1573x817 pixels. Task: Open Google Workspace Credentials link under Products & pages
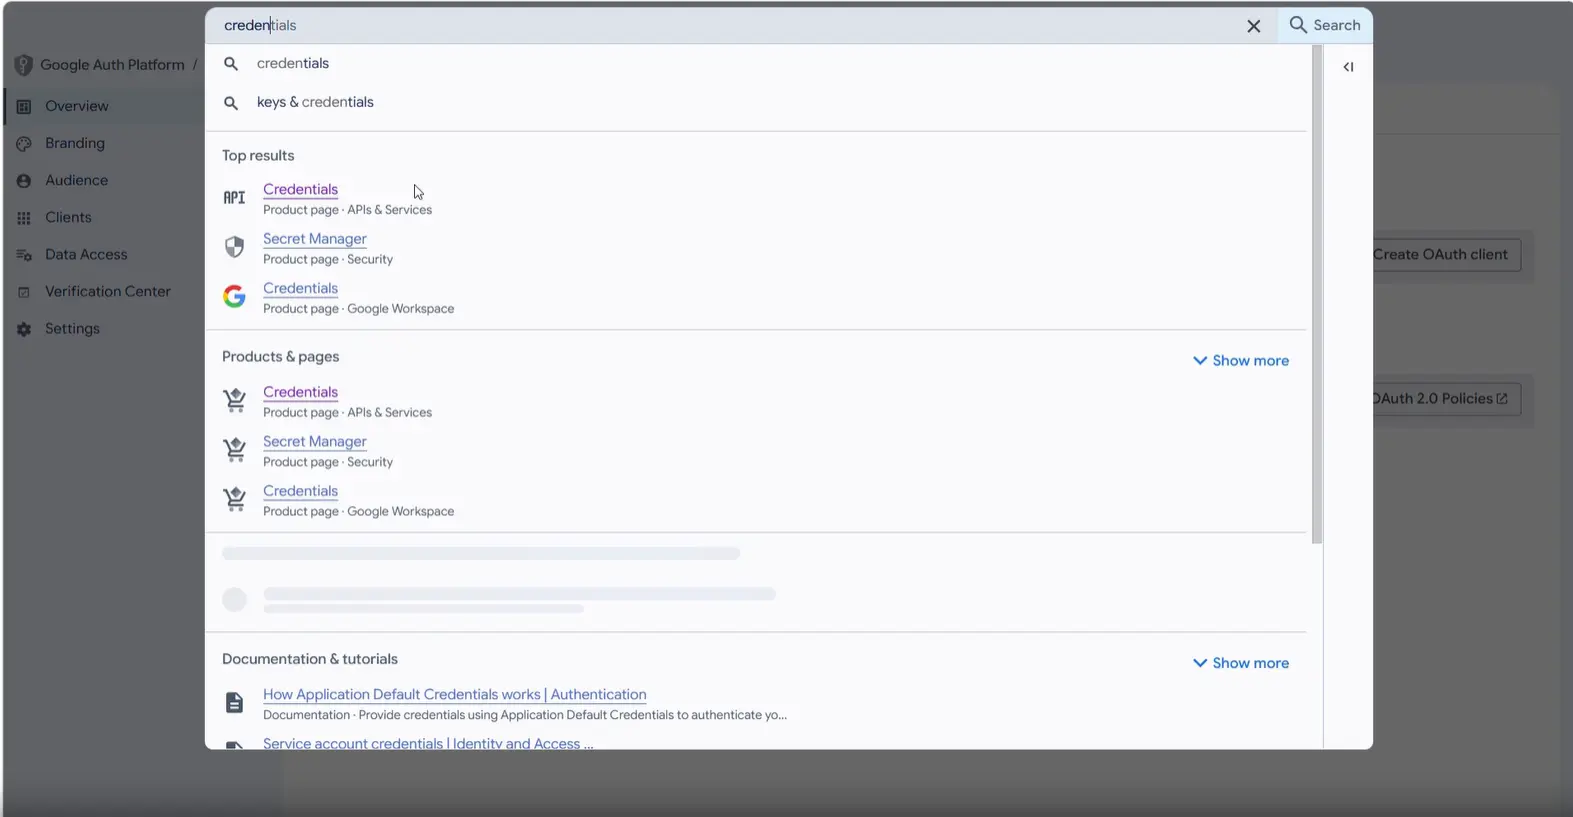tap(300, 491)
